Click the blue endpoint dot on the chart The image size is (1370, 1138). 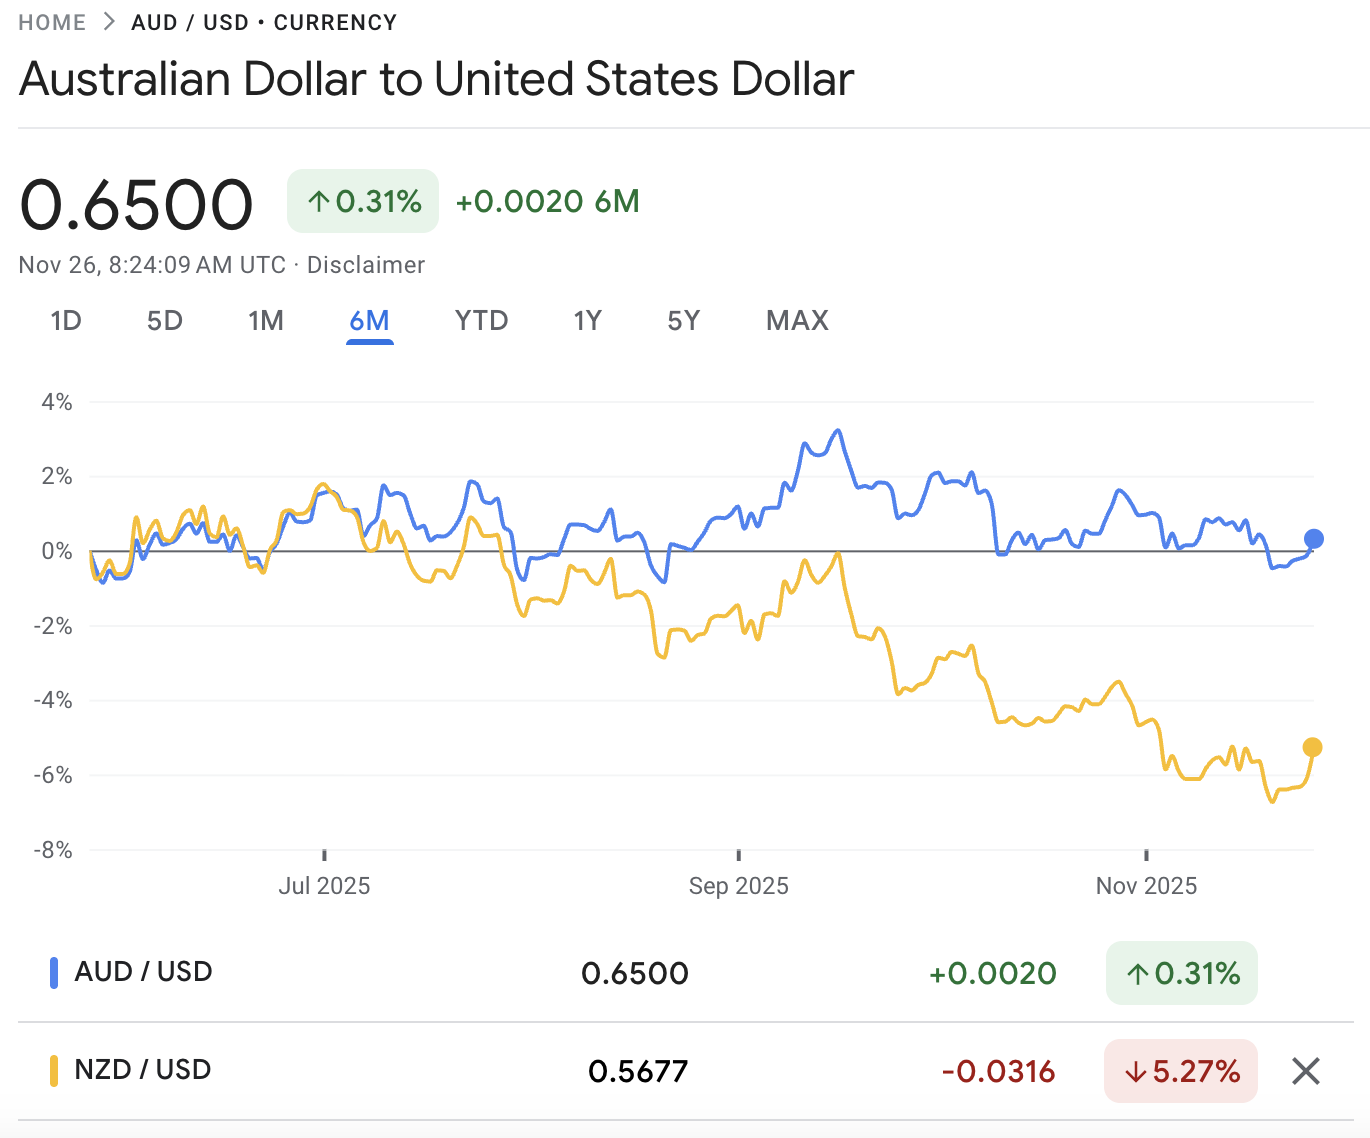[x=1313, y=539]
